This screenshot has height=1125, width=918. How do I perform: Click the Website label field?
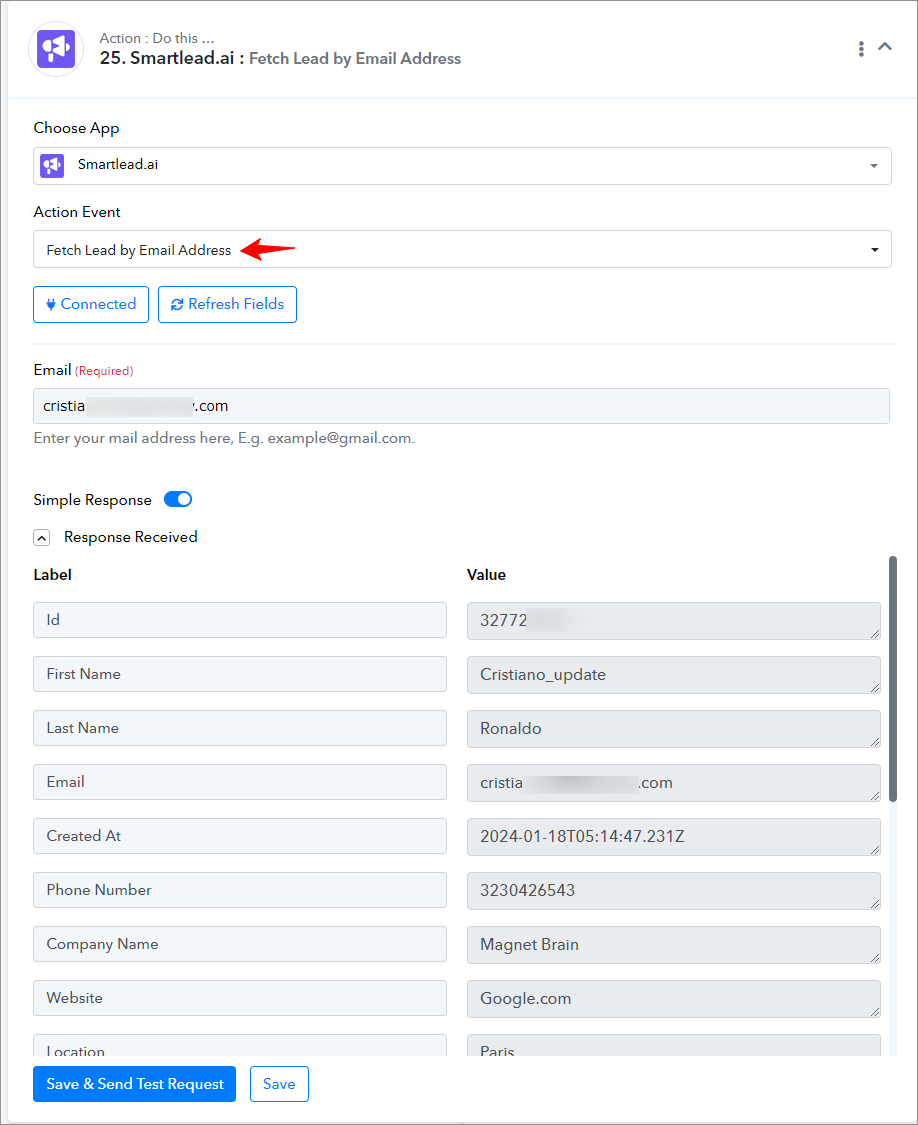pyautogui.click(x=240, y=998)
